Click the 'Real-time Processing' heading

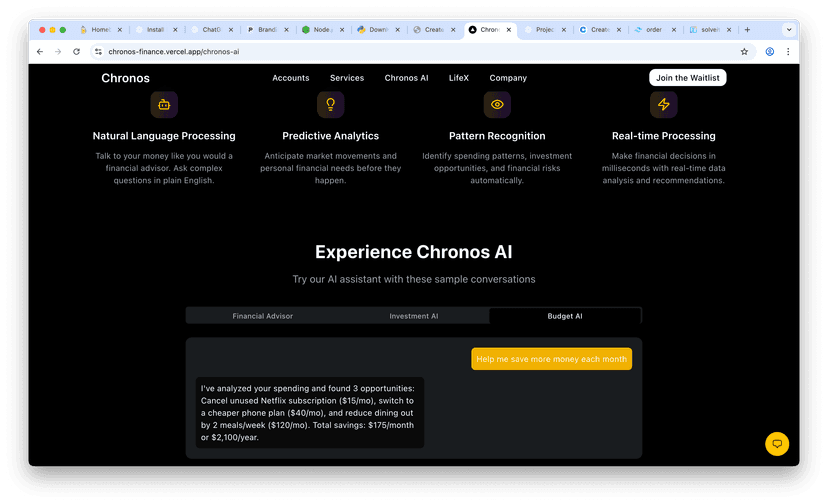coord(664,136)
